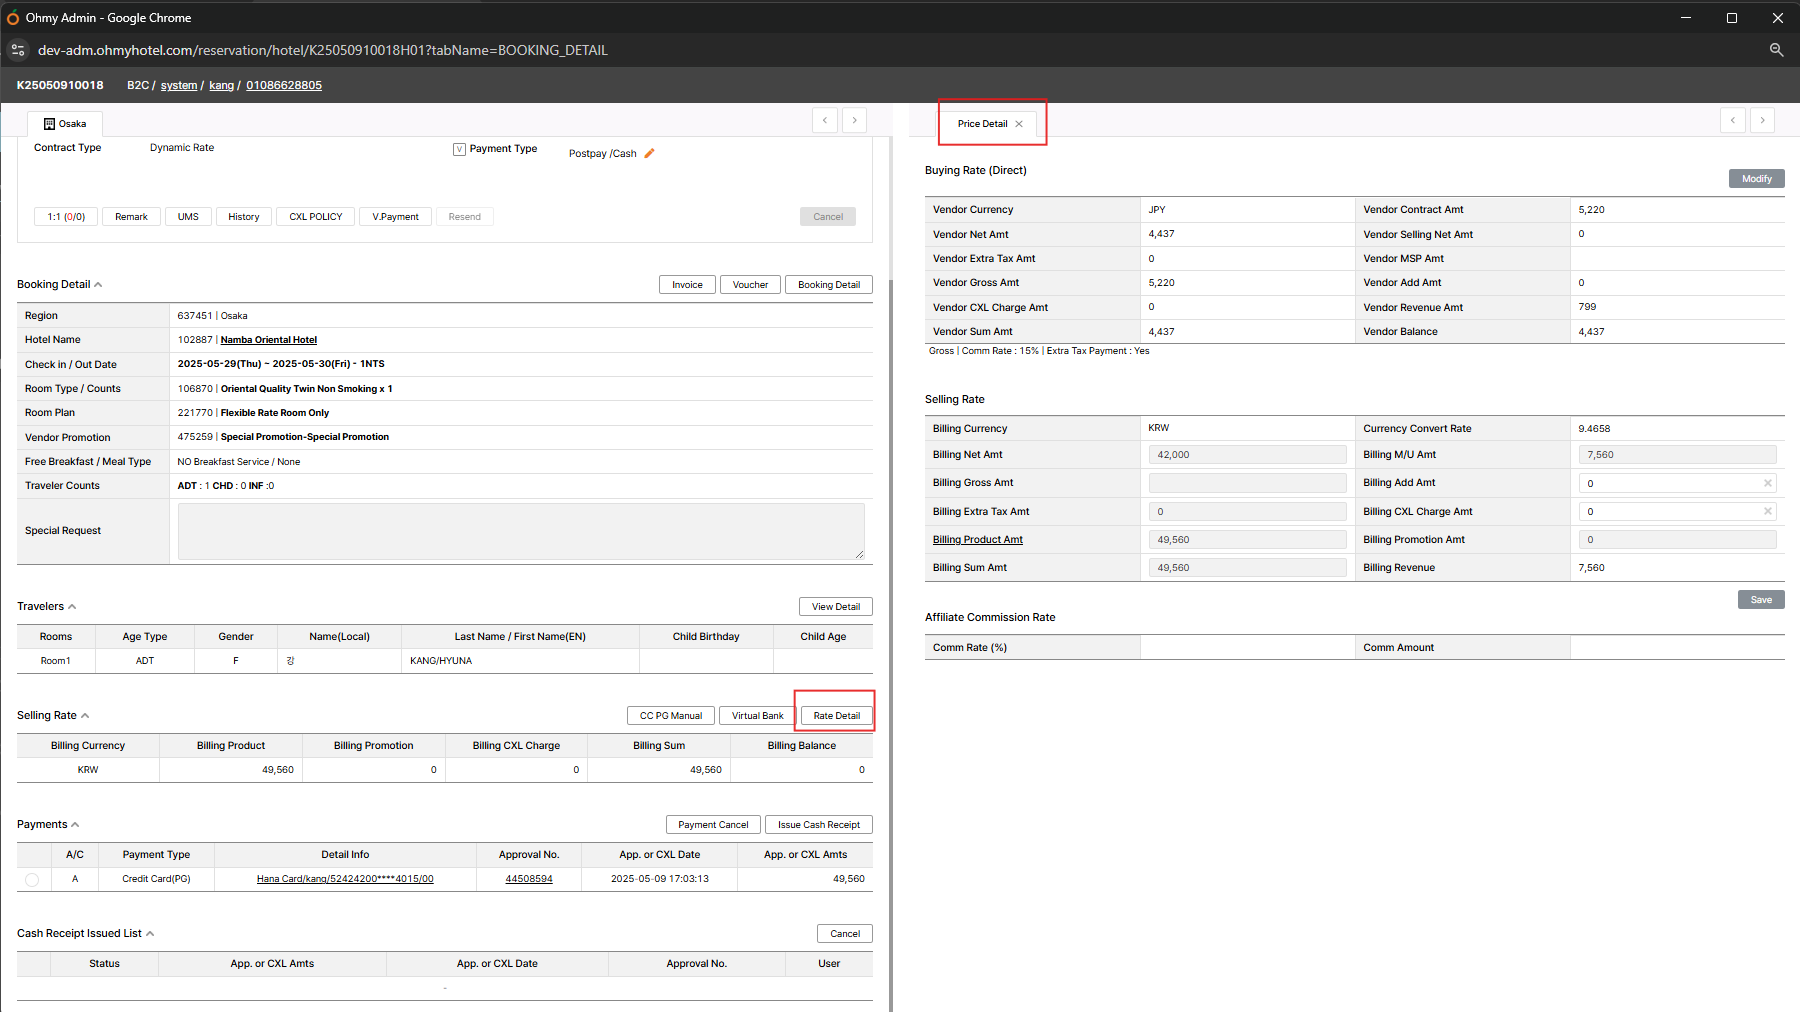Collapse the Travelers section
This screenshot has width=1800, height=1012.
[x=72, y=607]
